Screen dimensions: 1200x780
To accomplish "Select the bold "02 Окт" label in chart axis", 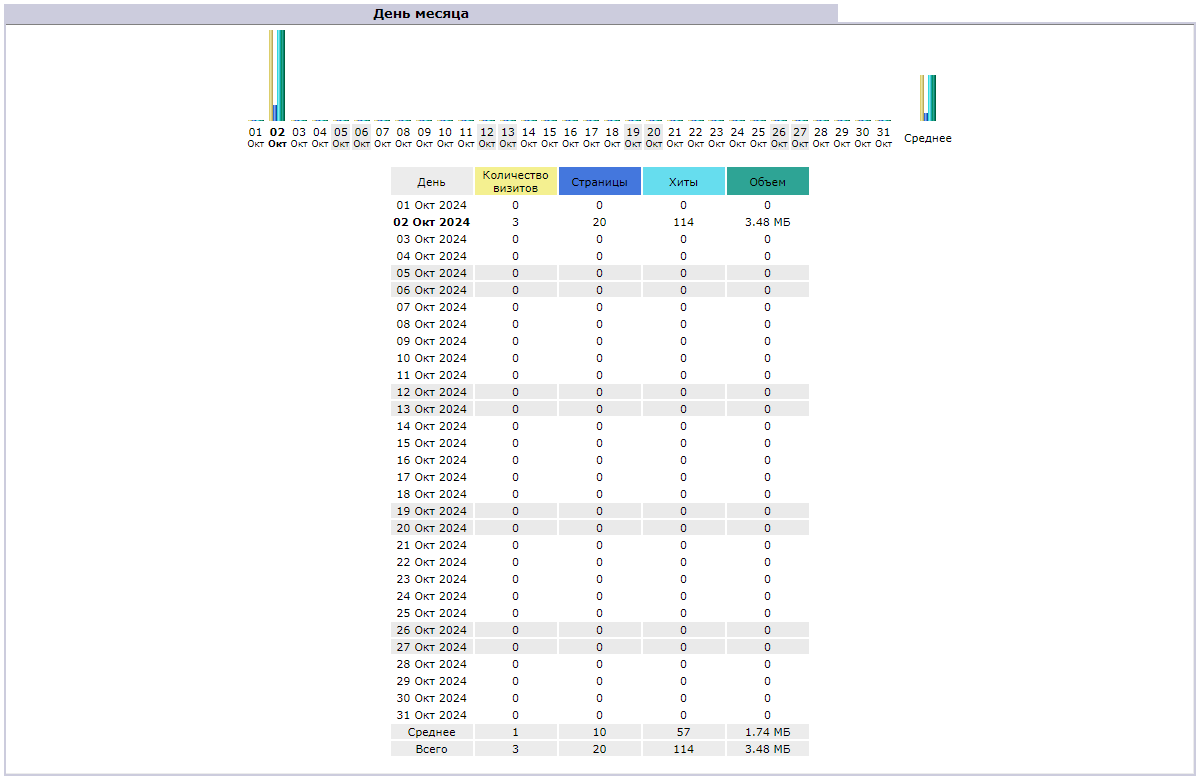I will [277, 137].
